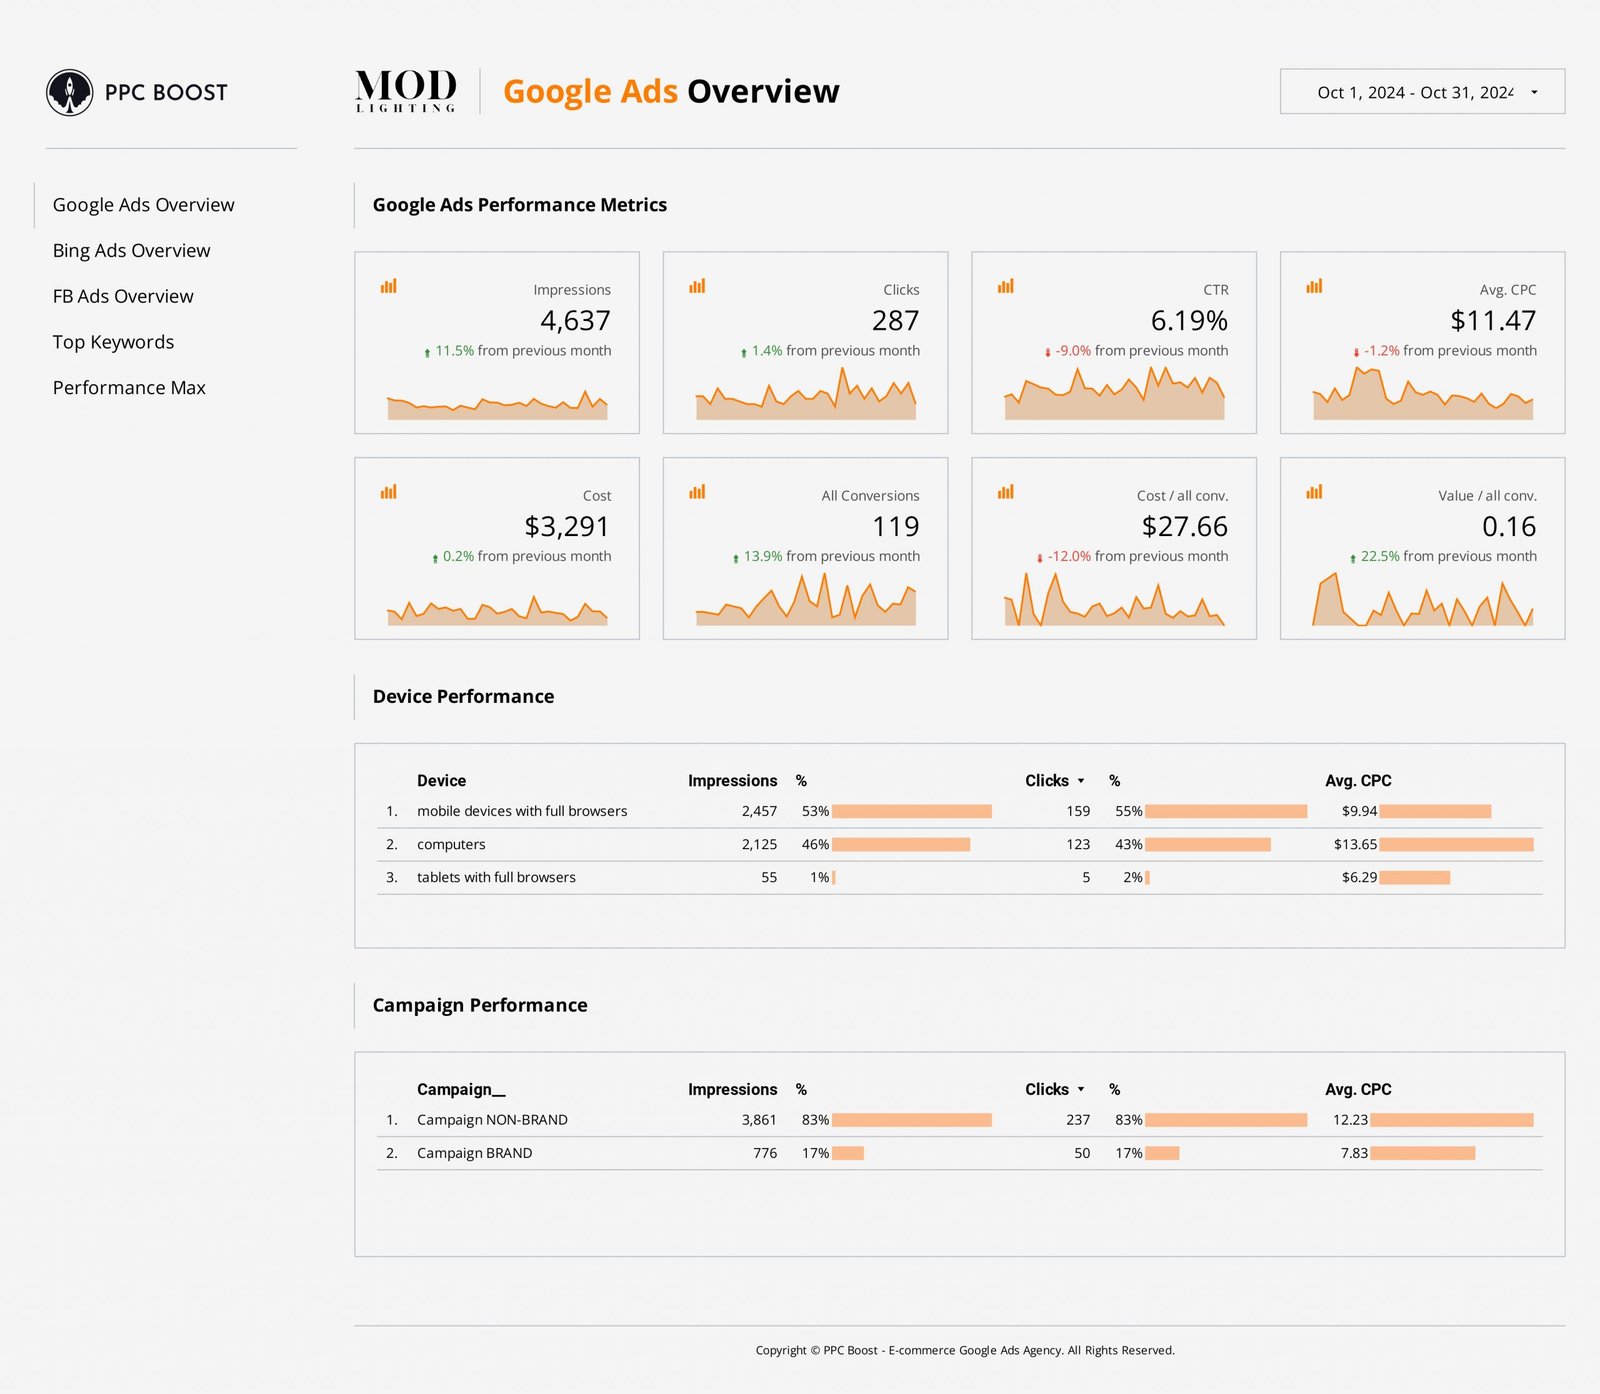Navigate to Performance Max page
Viewport: 1600px width, 1394px height.
coord(129,388)
